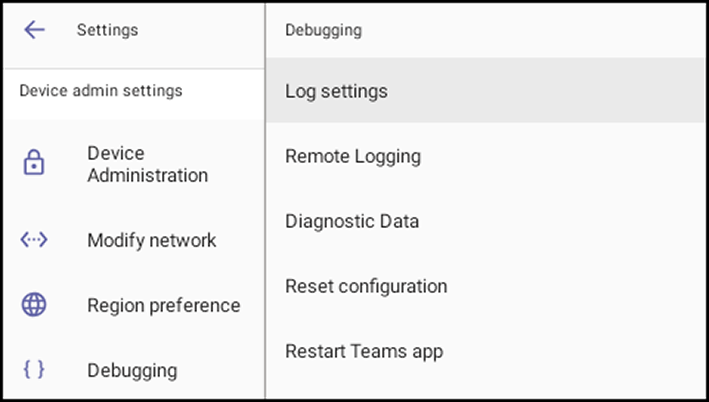The width and height of the screenshot is (709, 402).
Task: Click the network arrows icon beside Modify network
Action: point(34,239)
